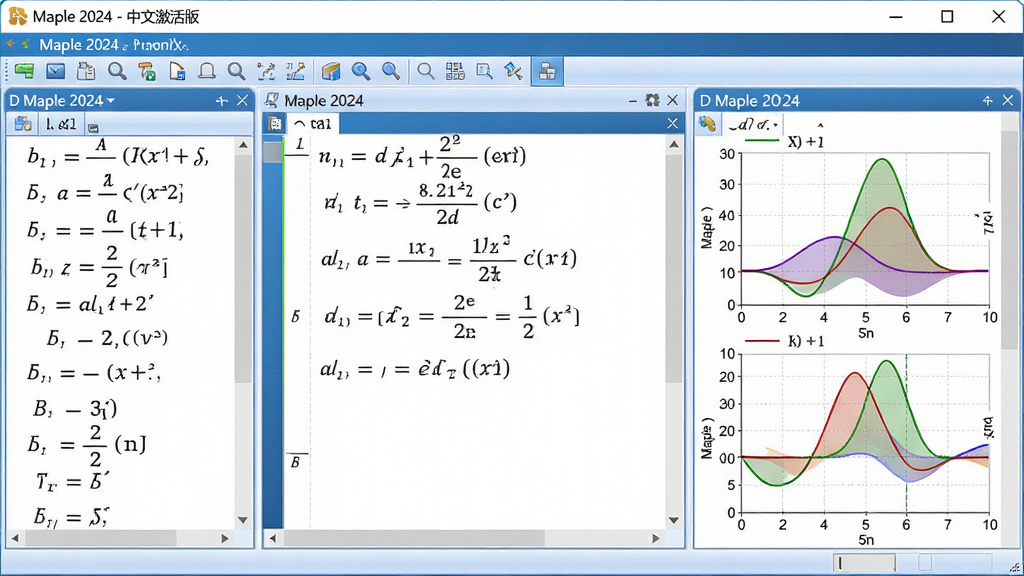Click the left panel equation ending in (nJ

(x=86, y=445)
